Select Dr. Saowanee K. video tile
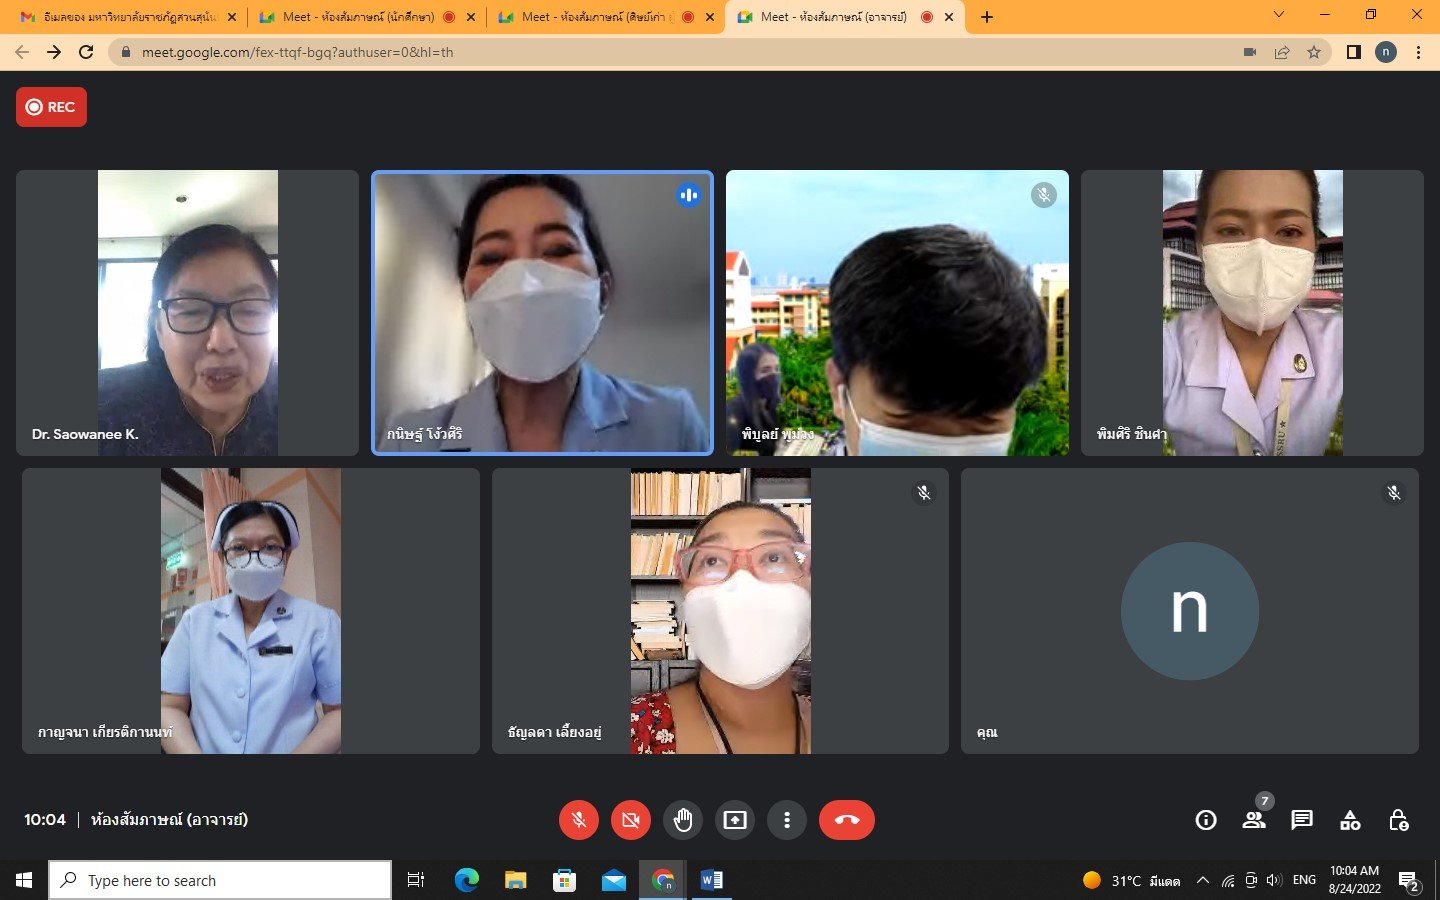This screenshot has width=1440, height=900. tap(187, 312)
